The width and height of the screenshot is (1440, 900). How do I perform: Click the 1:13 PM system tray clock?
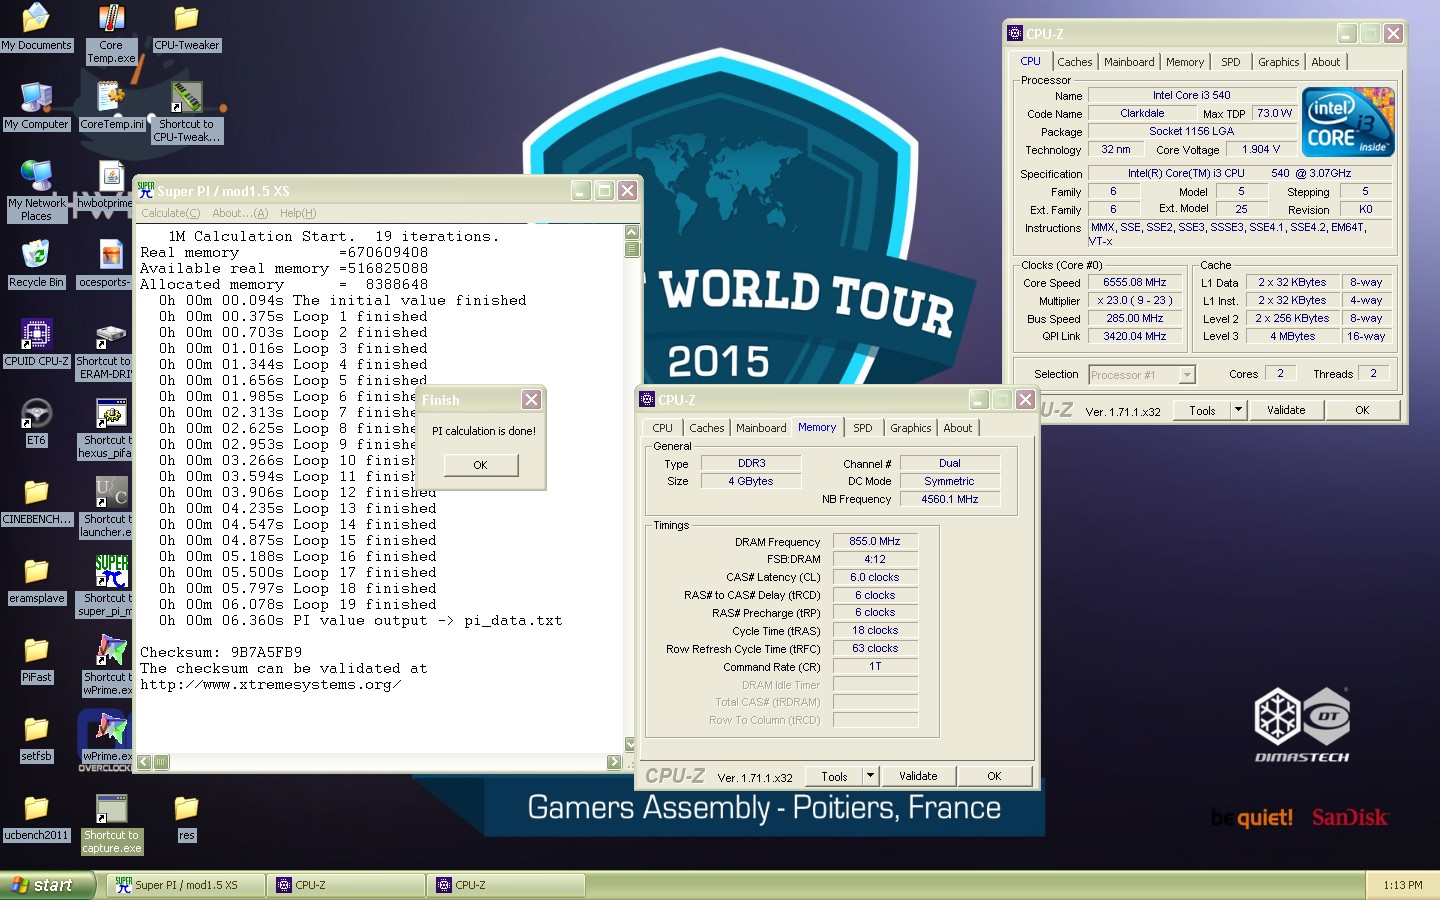click(1402, 885)
